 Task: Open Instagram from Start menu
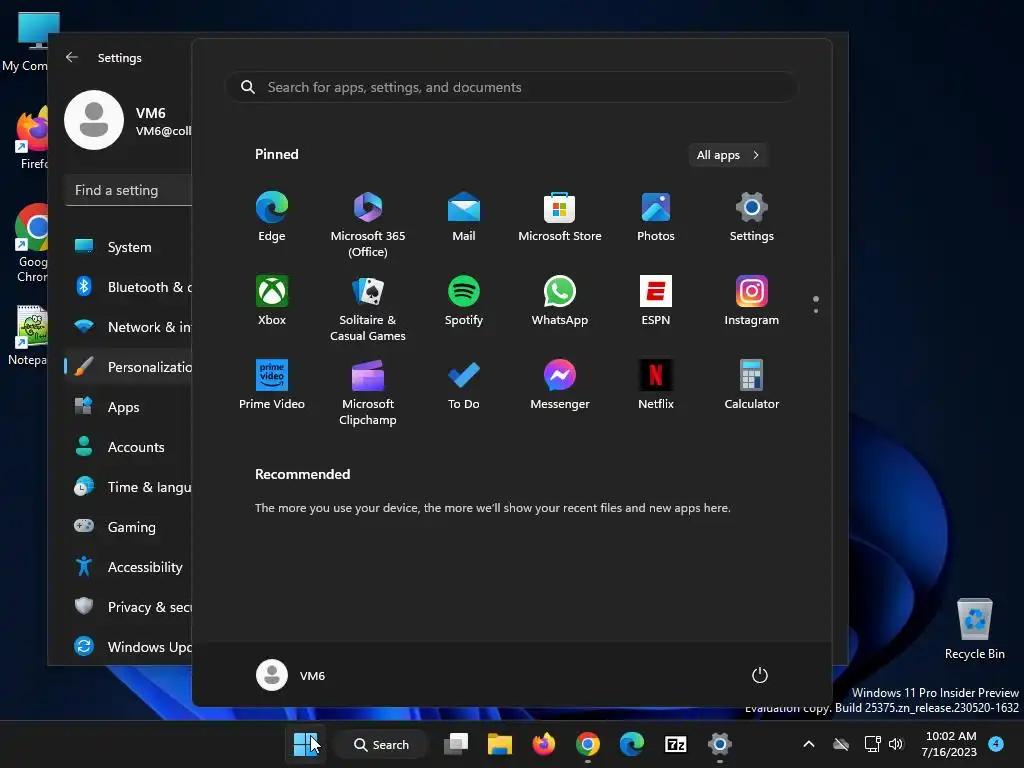pyautogui.click(x=752, y=300)
